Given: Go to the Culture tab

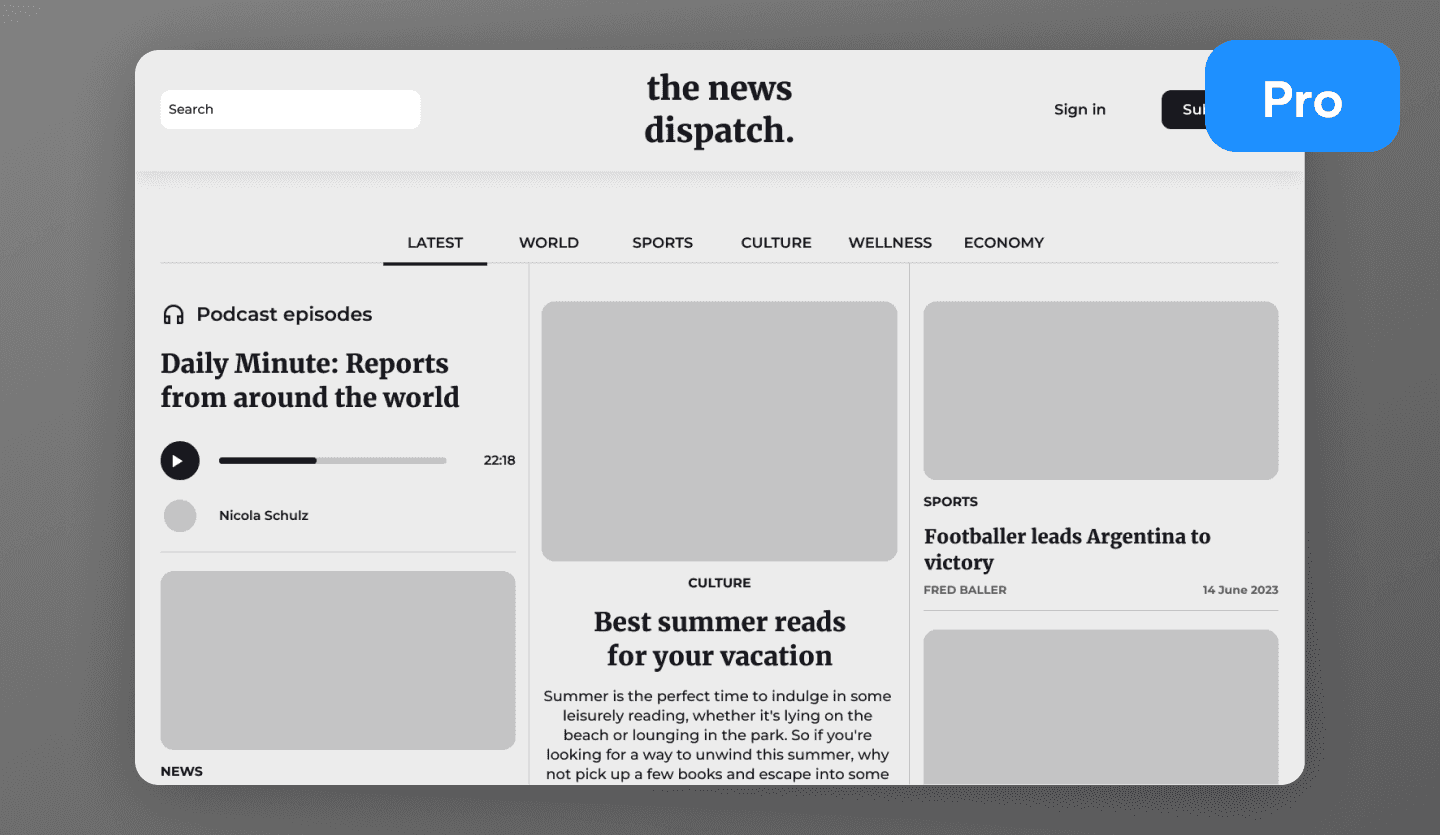Looking at the screenshot, I should (x=776, y=243).
